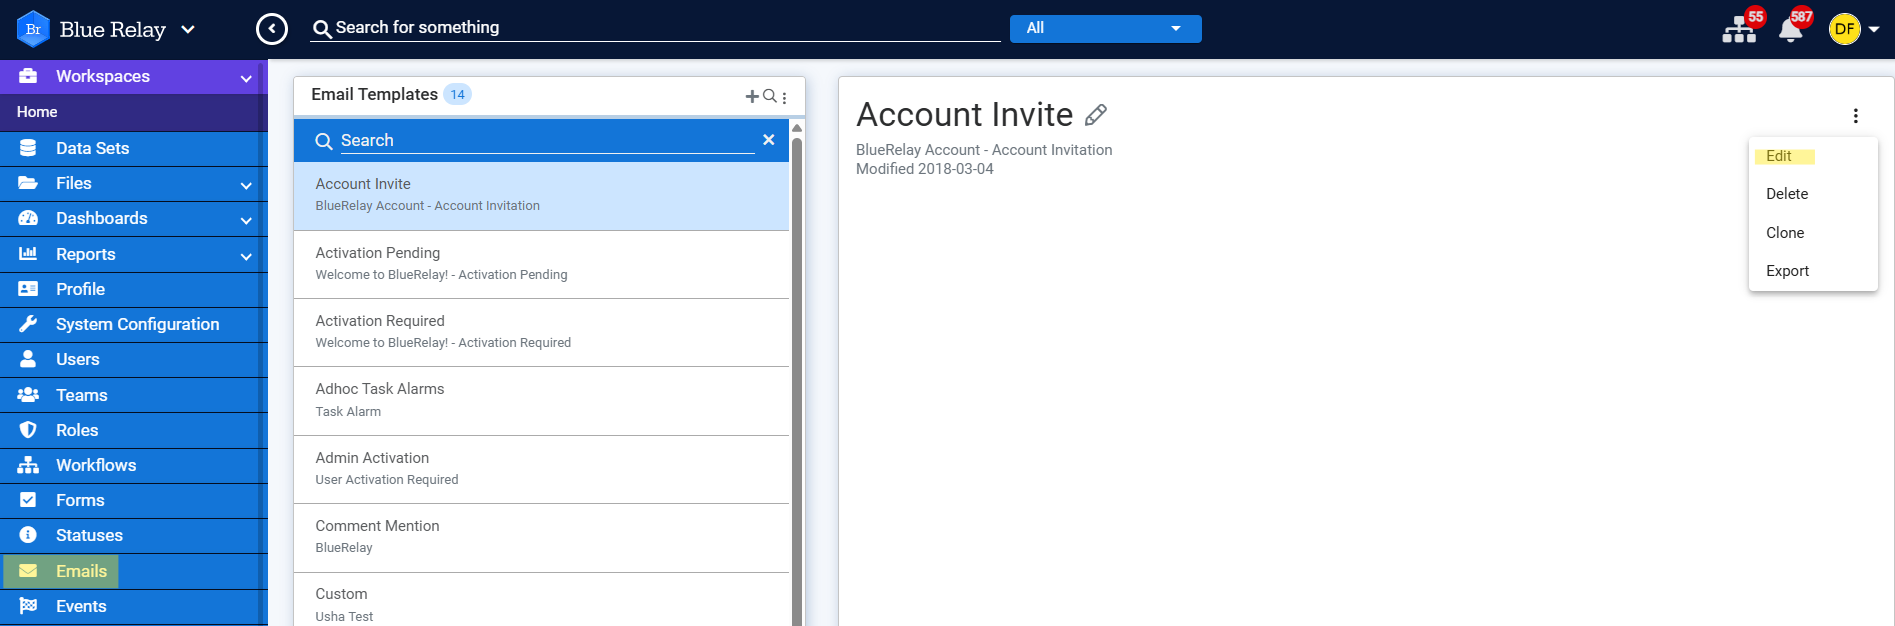Toggle template list search magnifier icon

(769, 96)
